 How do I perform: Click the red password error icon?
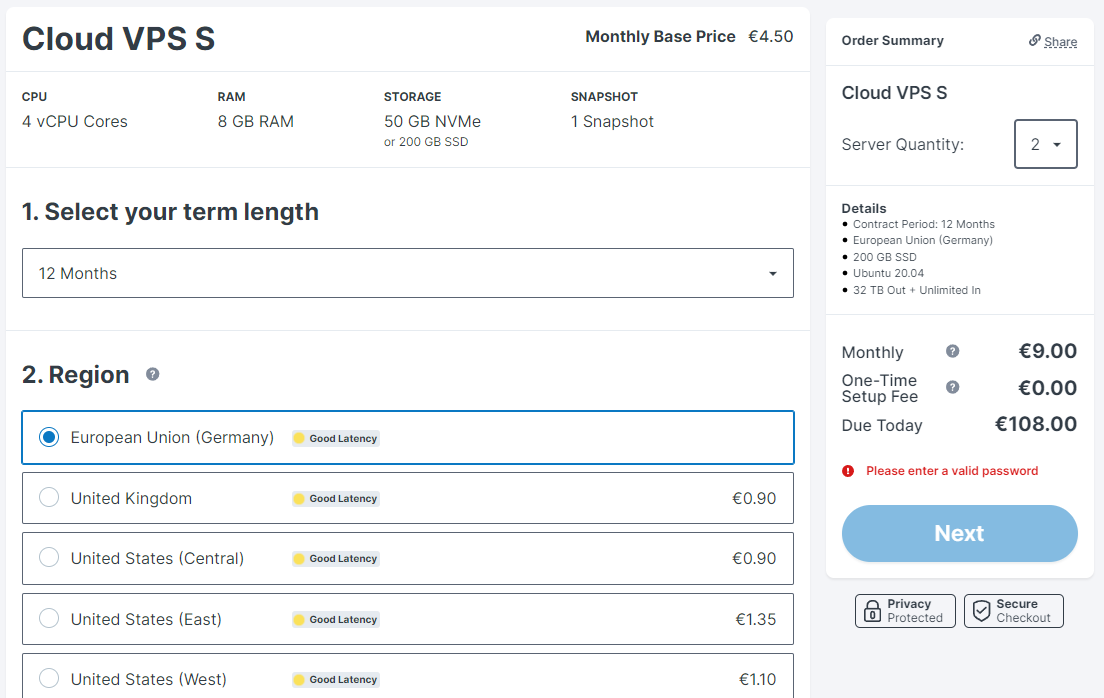[848, 470]
